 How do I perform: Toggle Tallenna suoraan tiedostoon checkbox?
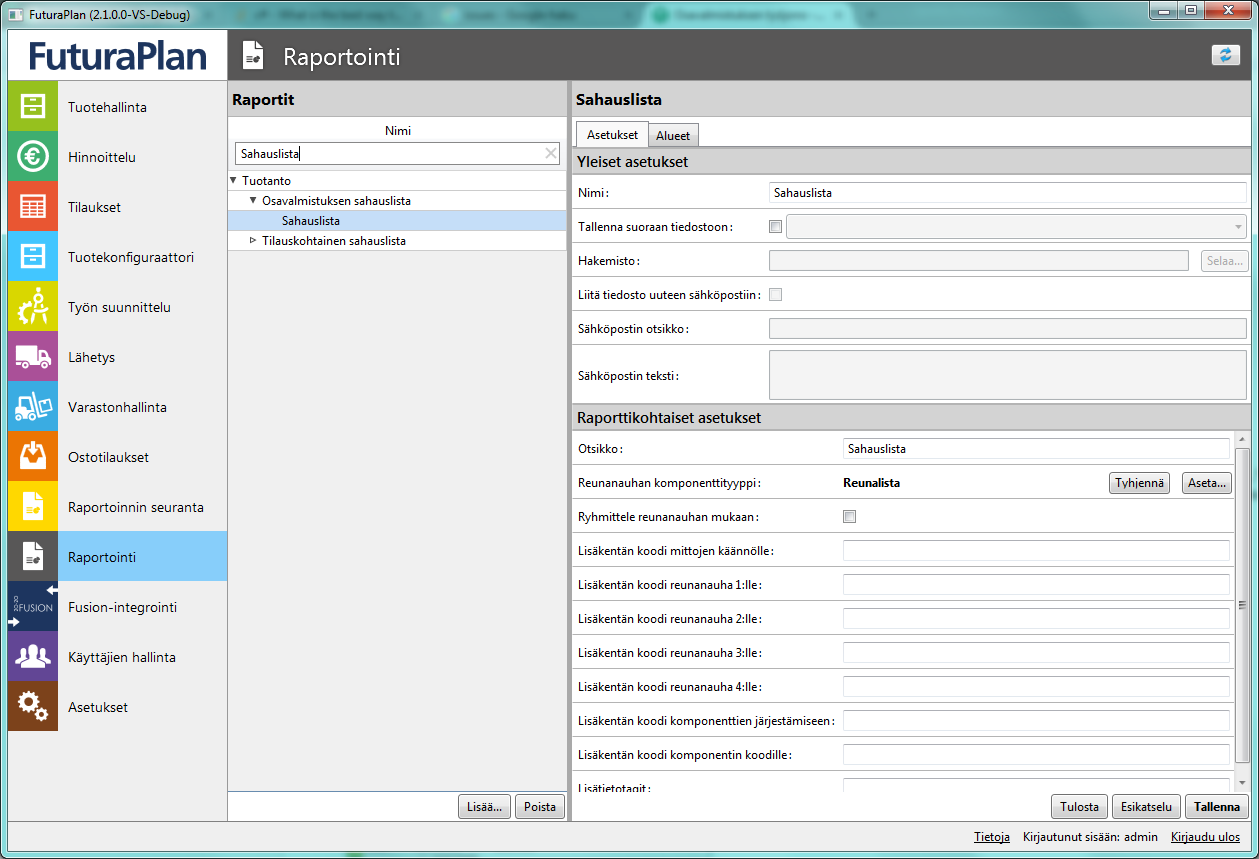tap(775, 226)
